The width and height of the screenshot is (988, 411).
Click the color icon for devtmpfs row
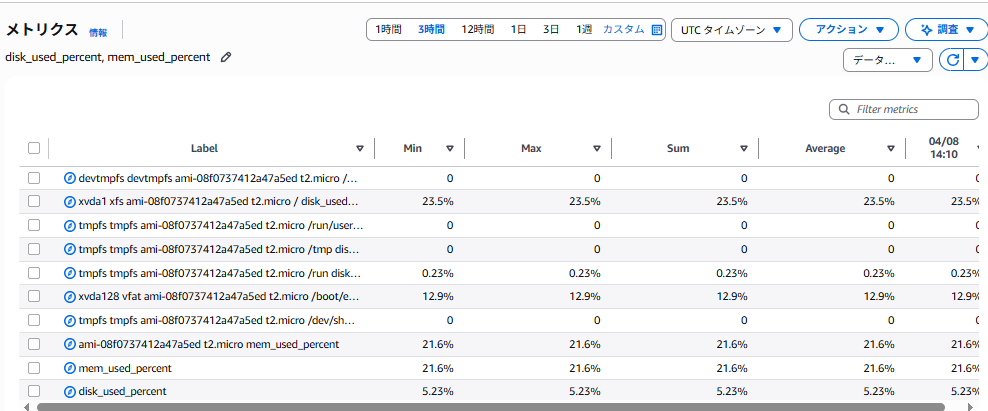click(x=70, y=178)
